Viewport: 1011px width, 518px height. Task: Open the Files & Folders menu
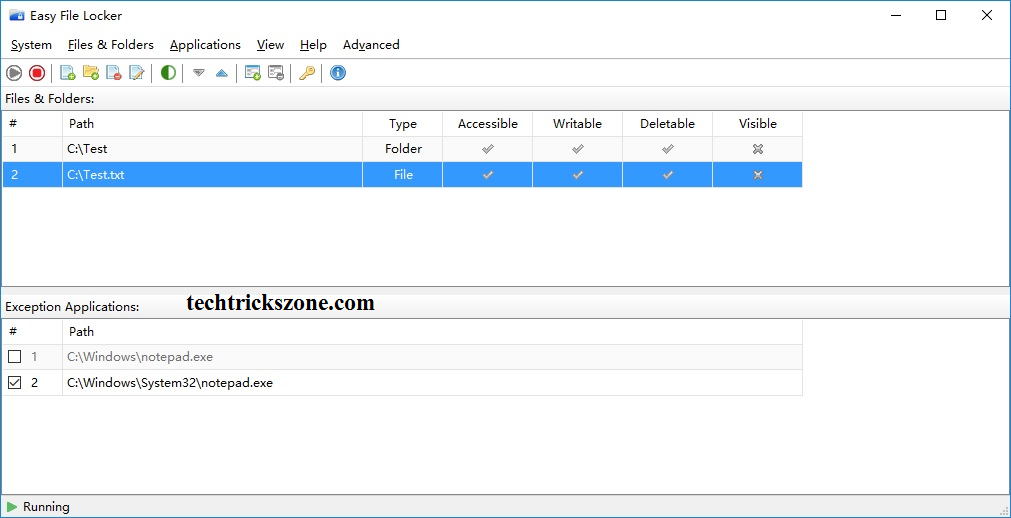[x=111, y=45]
